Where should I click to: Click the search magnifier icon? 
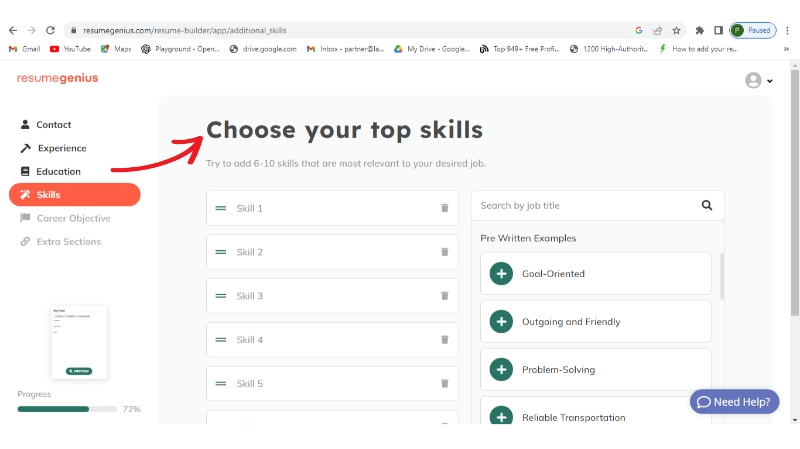click(707, 206)
